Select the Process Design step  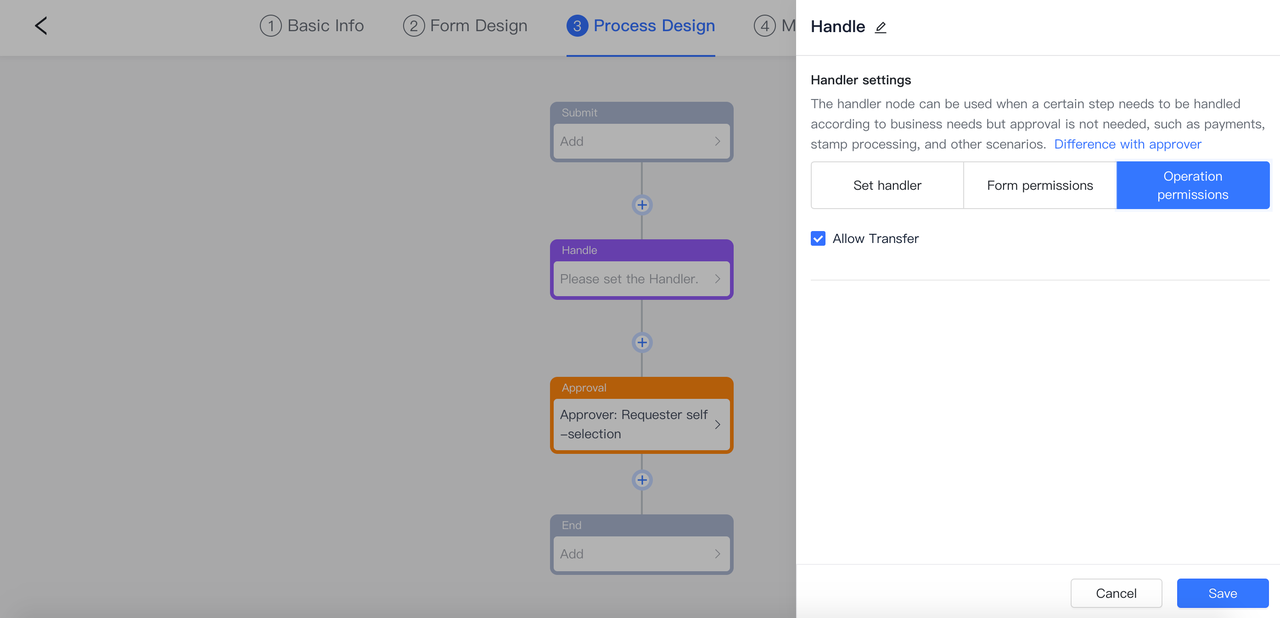tap(641, 26)
